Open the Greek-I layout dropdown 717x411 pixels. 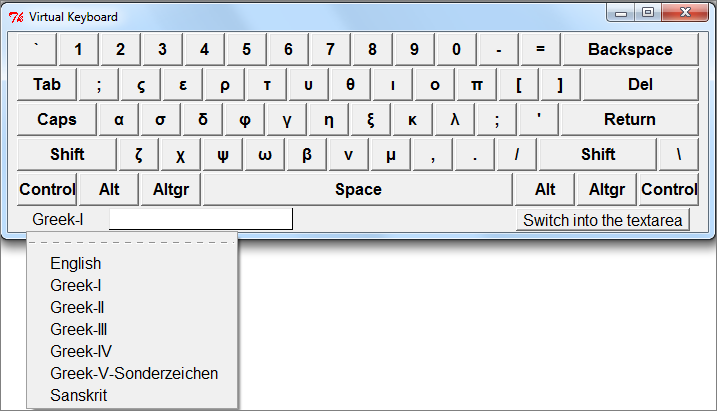coord(58,219)
